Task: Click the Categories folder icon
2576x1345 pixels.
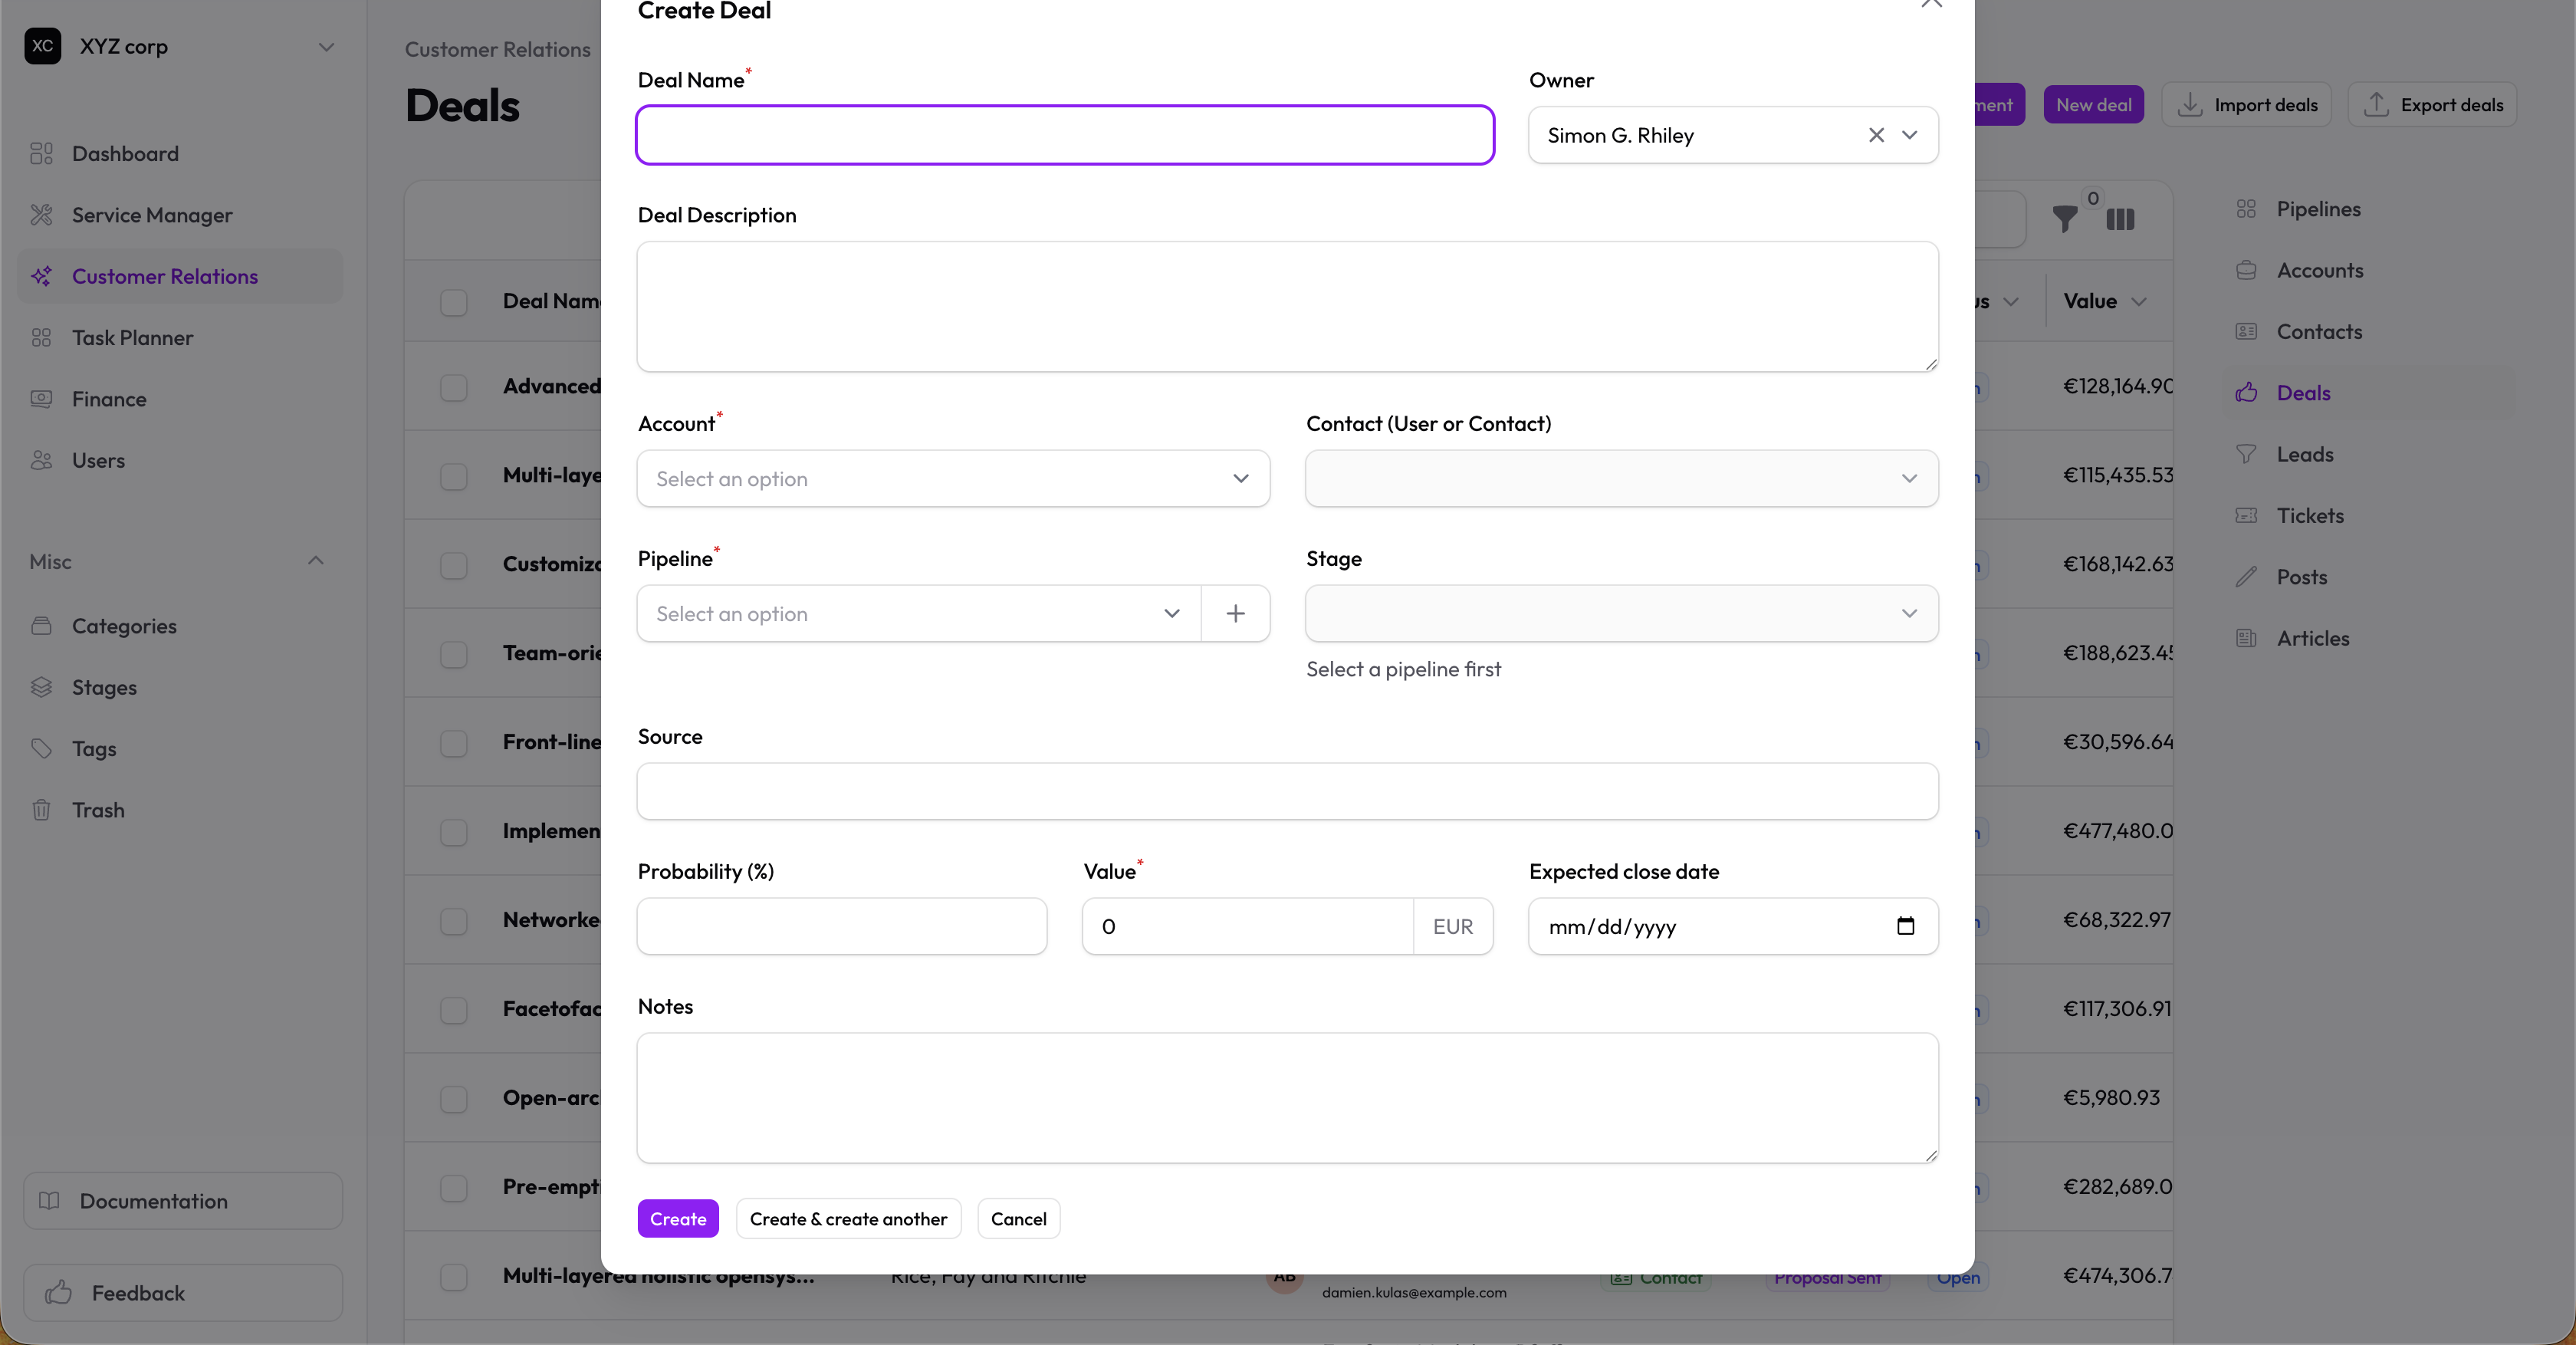Action: 41,626
